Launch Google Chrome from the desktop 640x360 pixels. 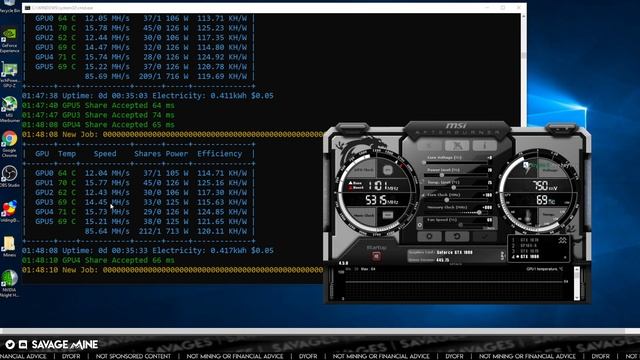pos(9,144)
